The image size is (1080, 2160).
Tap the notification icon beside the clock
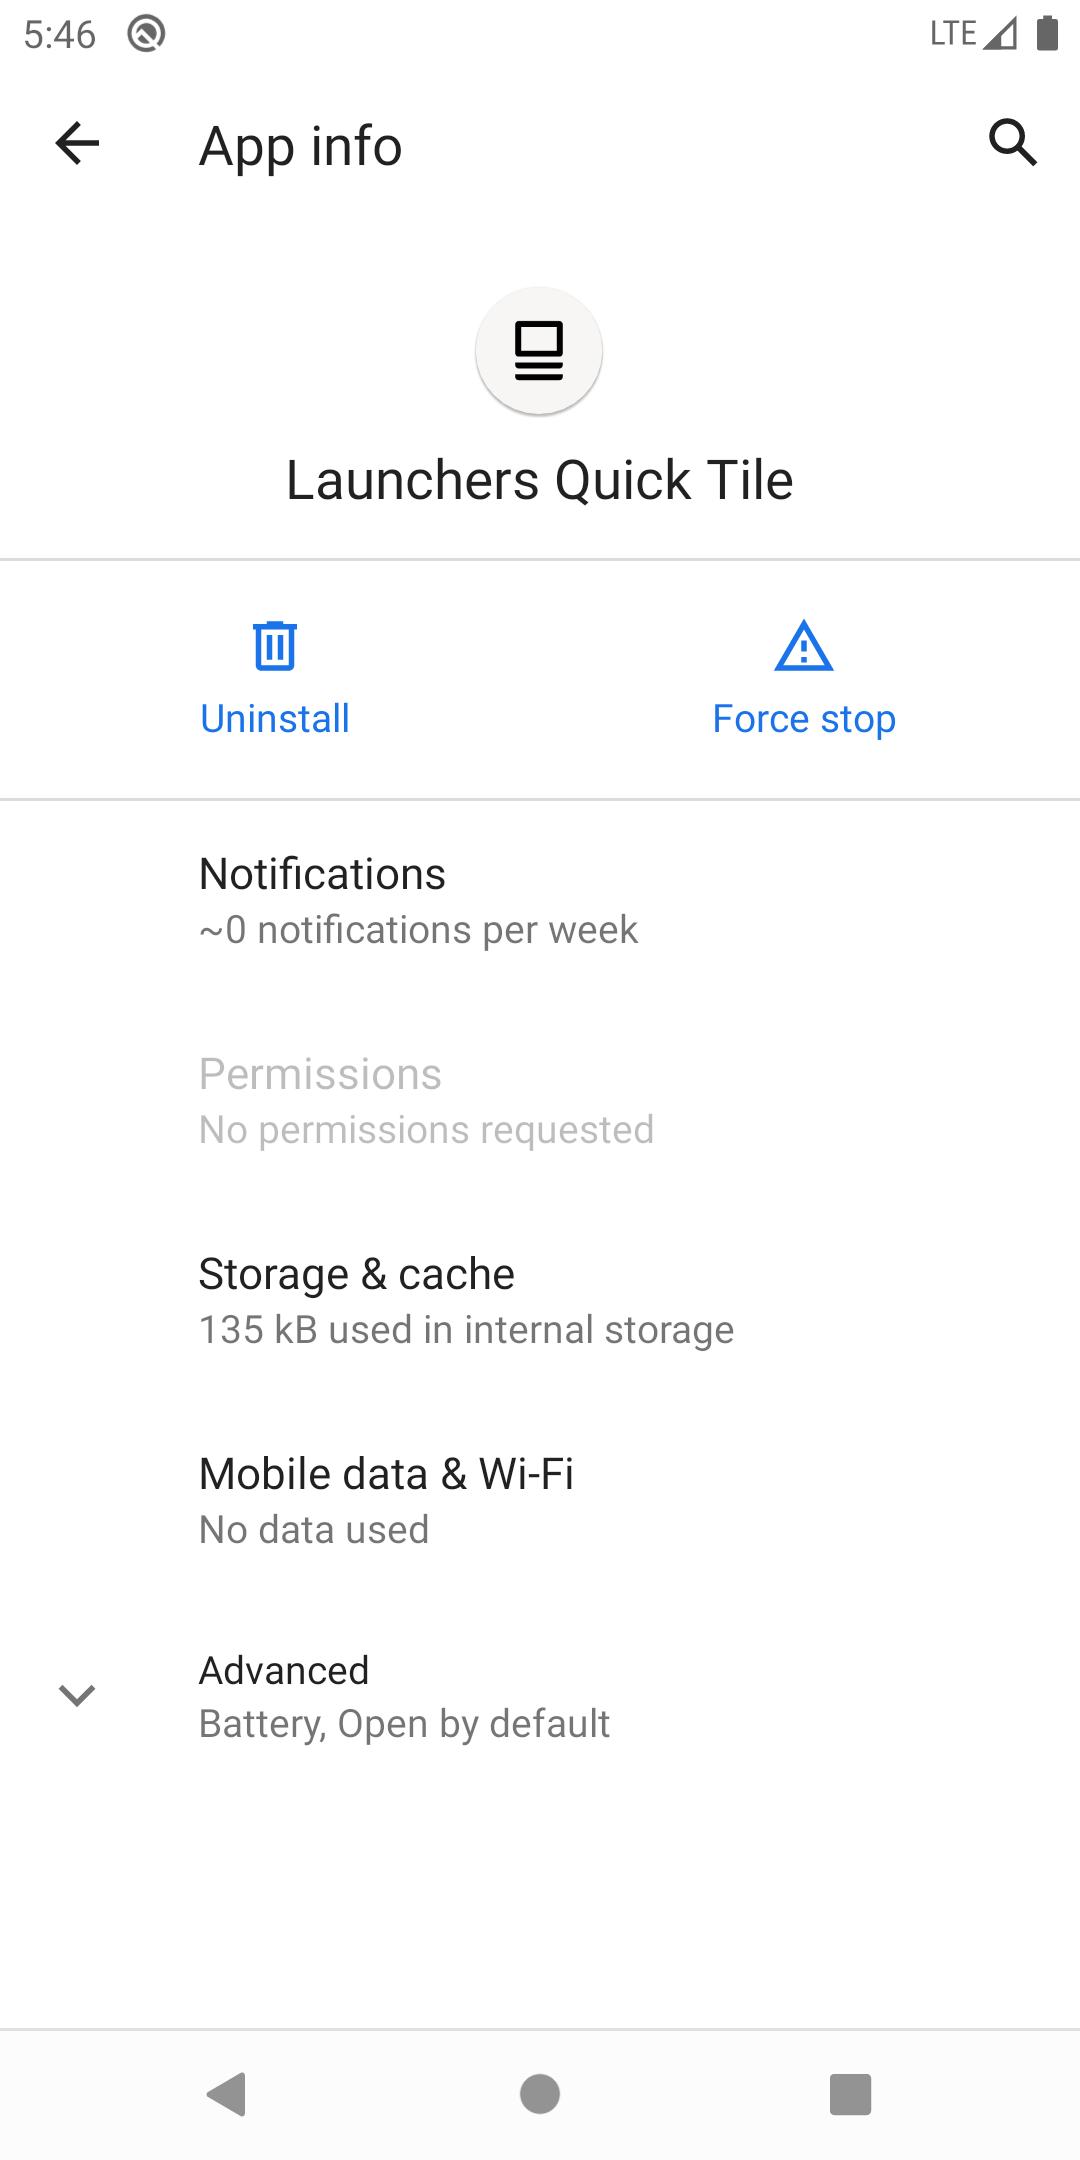click(146, 34)
